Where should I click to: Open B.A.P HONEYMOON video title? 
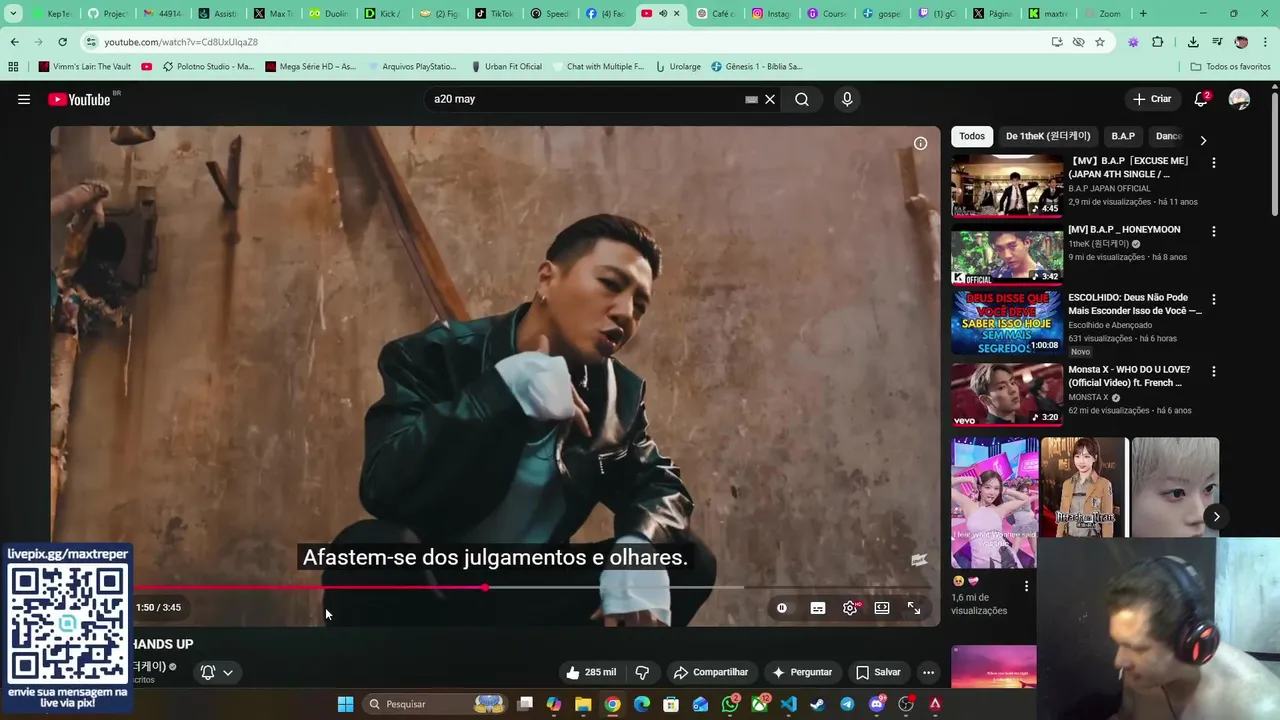(1124, 229)
